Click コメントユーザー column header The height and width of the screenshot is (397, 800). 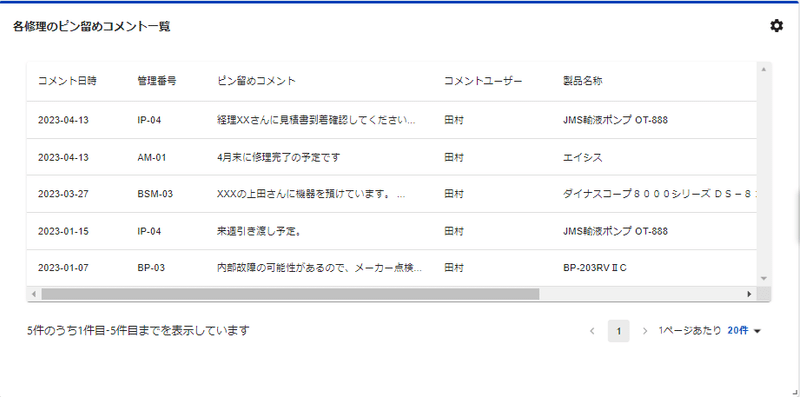click(483, 81)
